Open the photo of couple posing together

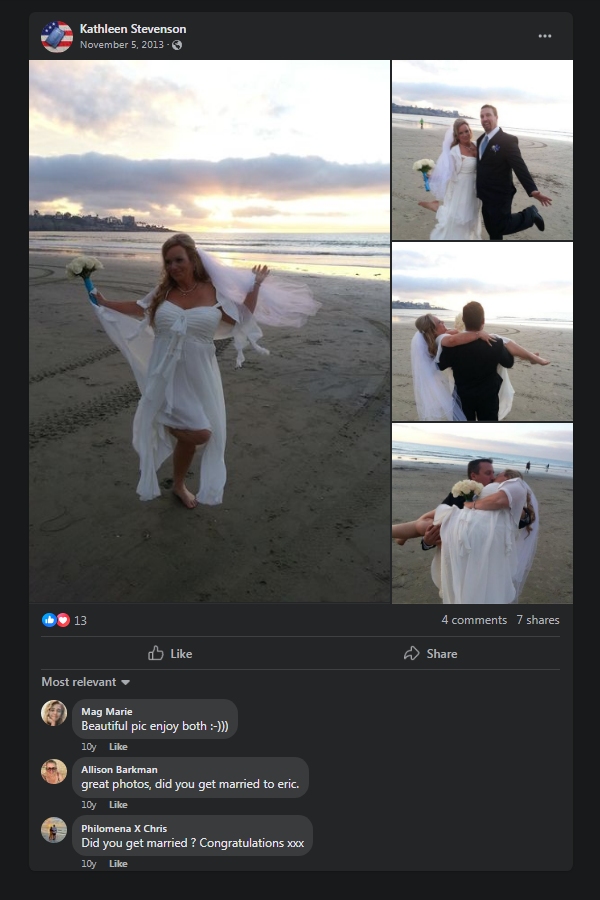(x=482, y=150)
